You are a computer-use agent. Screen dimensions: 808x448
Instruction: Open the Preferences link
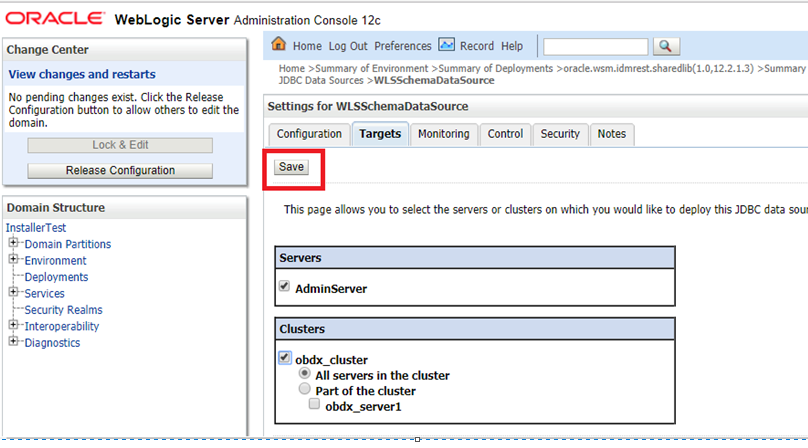(x=402, y=46)
